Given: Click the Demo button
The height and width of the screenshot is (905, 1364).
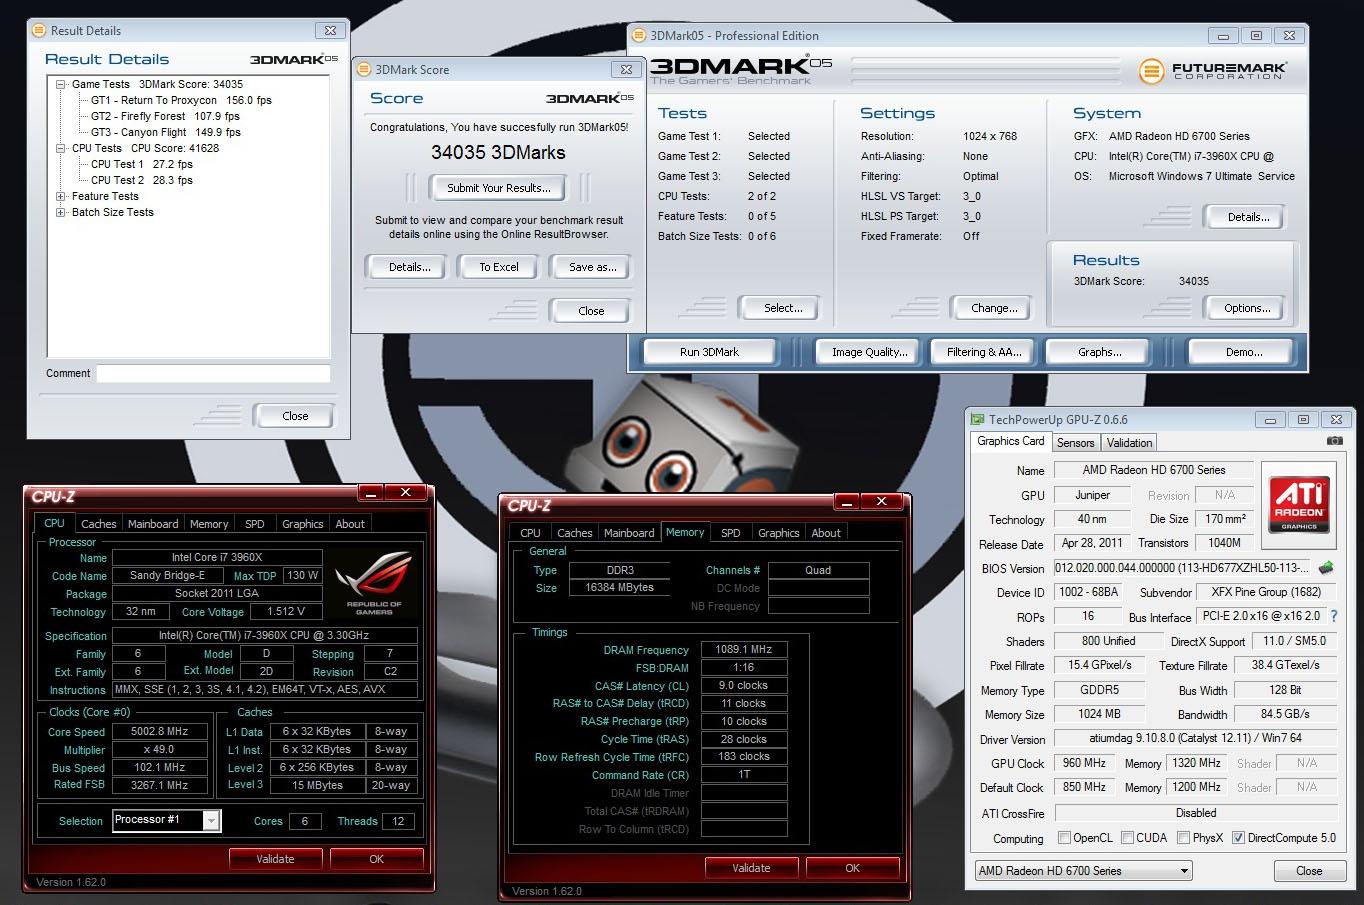Looking at the screenshot, I should 1244,352.
